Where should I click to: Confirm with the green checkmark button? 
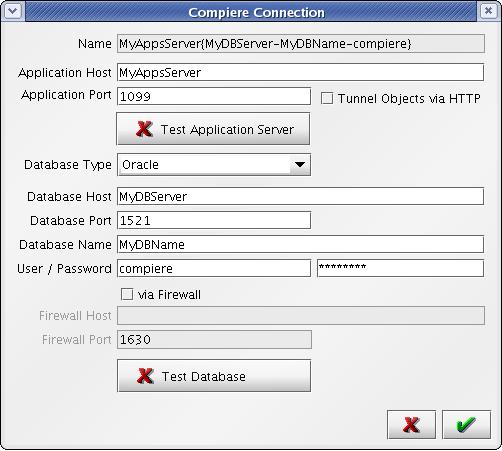[466, 424]
